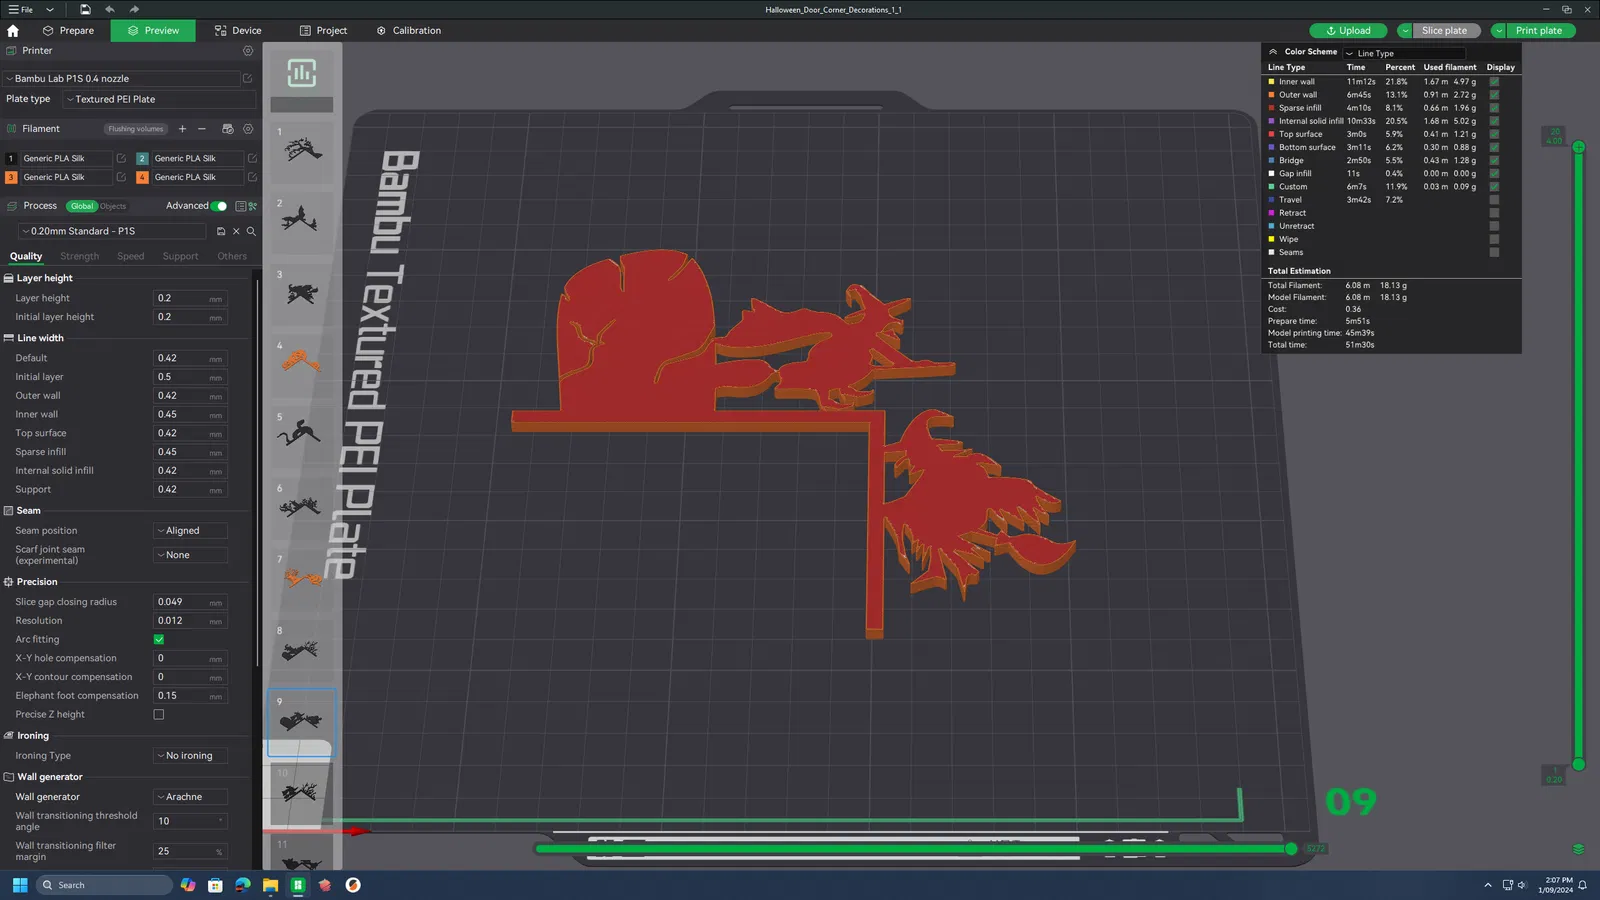Open the Wall generator dropdown
This screenshot has height=900, width=1600.
pyautogui.click(x=190, y=797)
